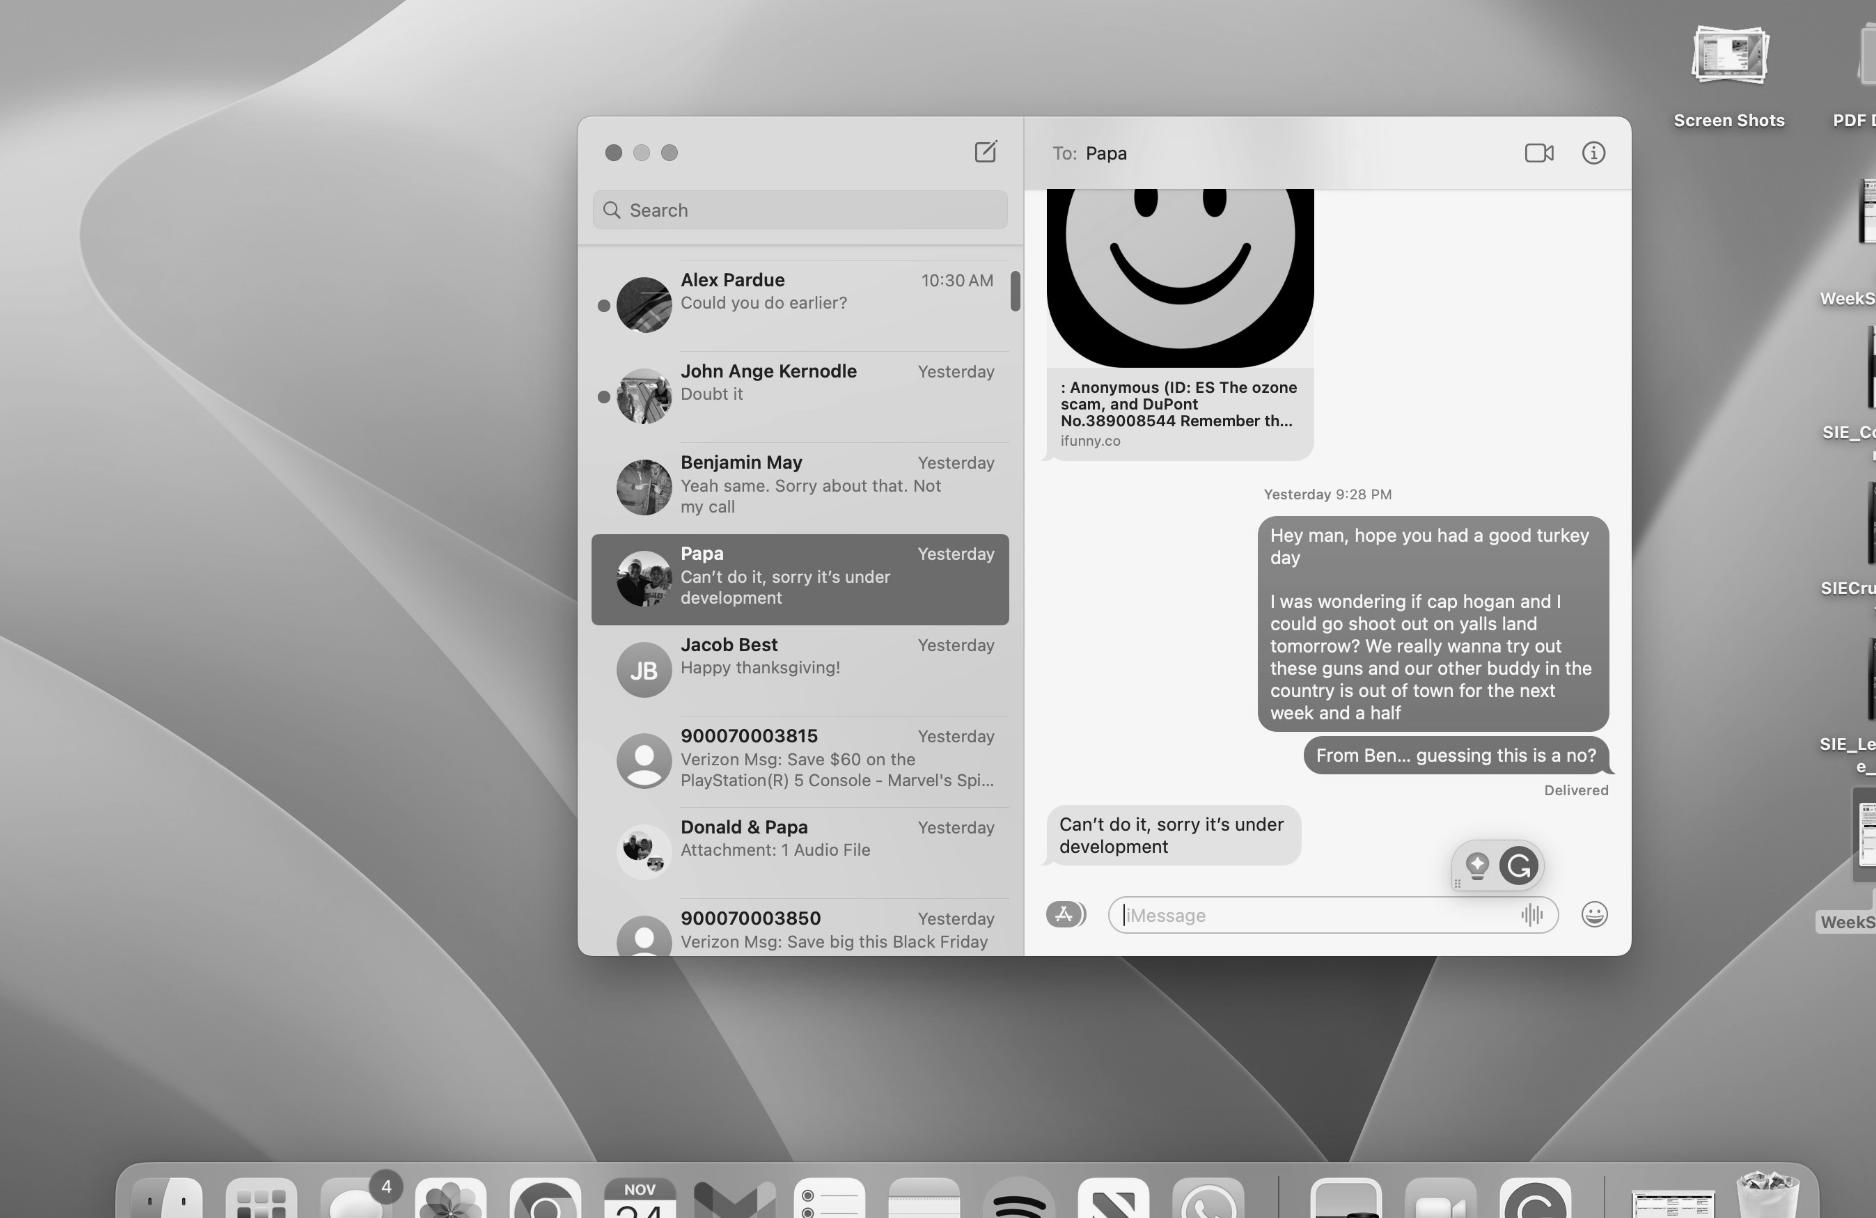
Task: Click the Papa recipient name in To field
Action: pos(1106,153)
